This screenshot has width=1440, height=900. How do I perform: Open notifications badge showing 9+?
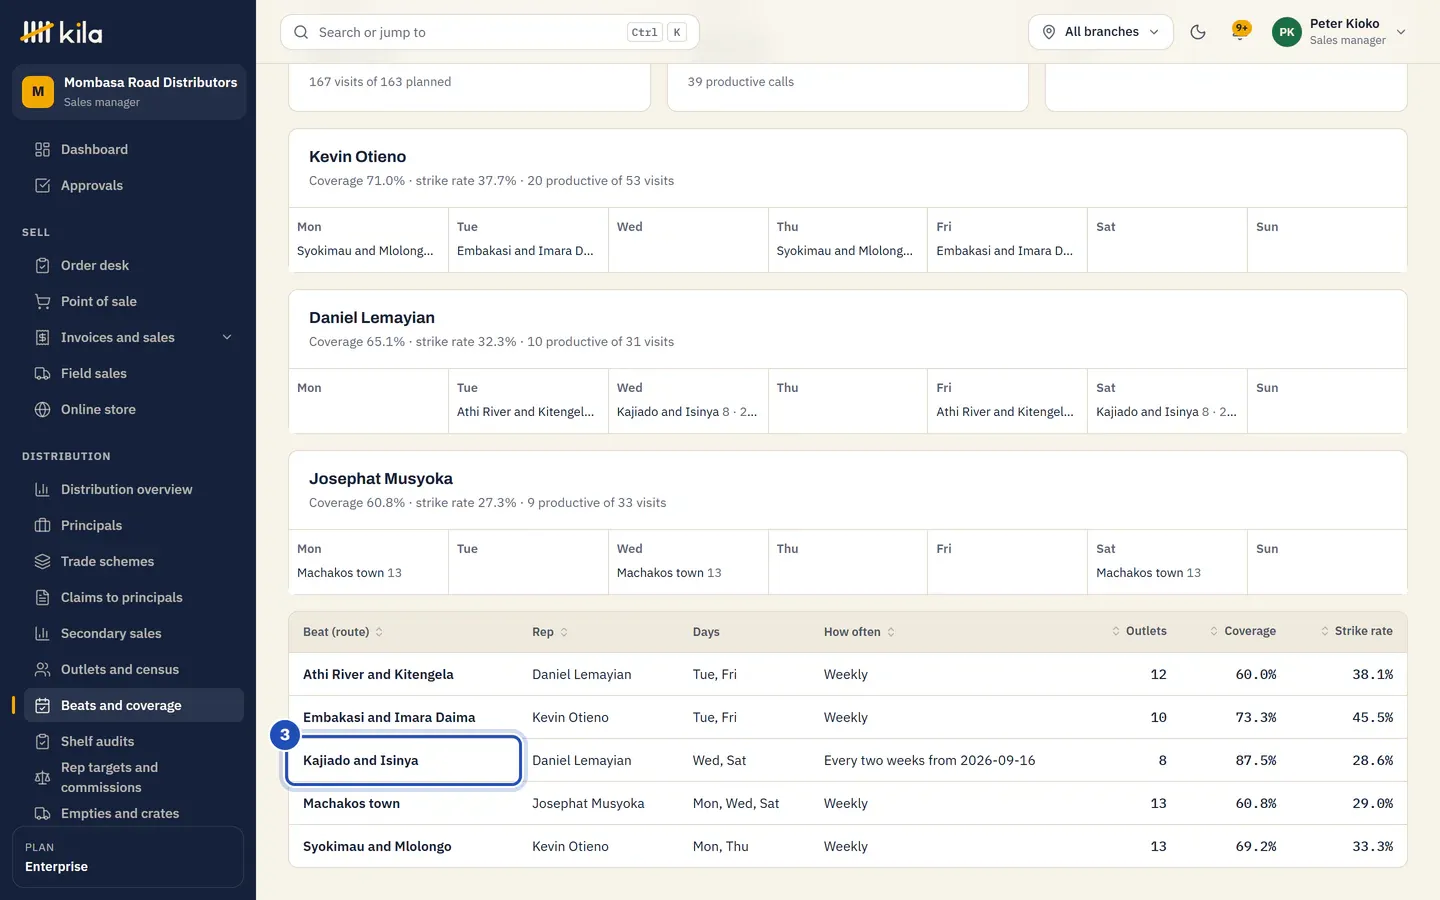tap(1241, 30)
